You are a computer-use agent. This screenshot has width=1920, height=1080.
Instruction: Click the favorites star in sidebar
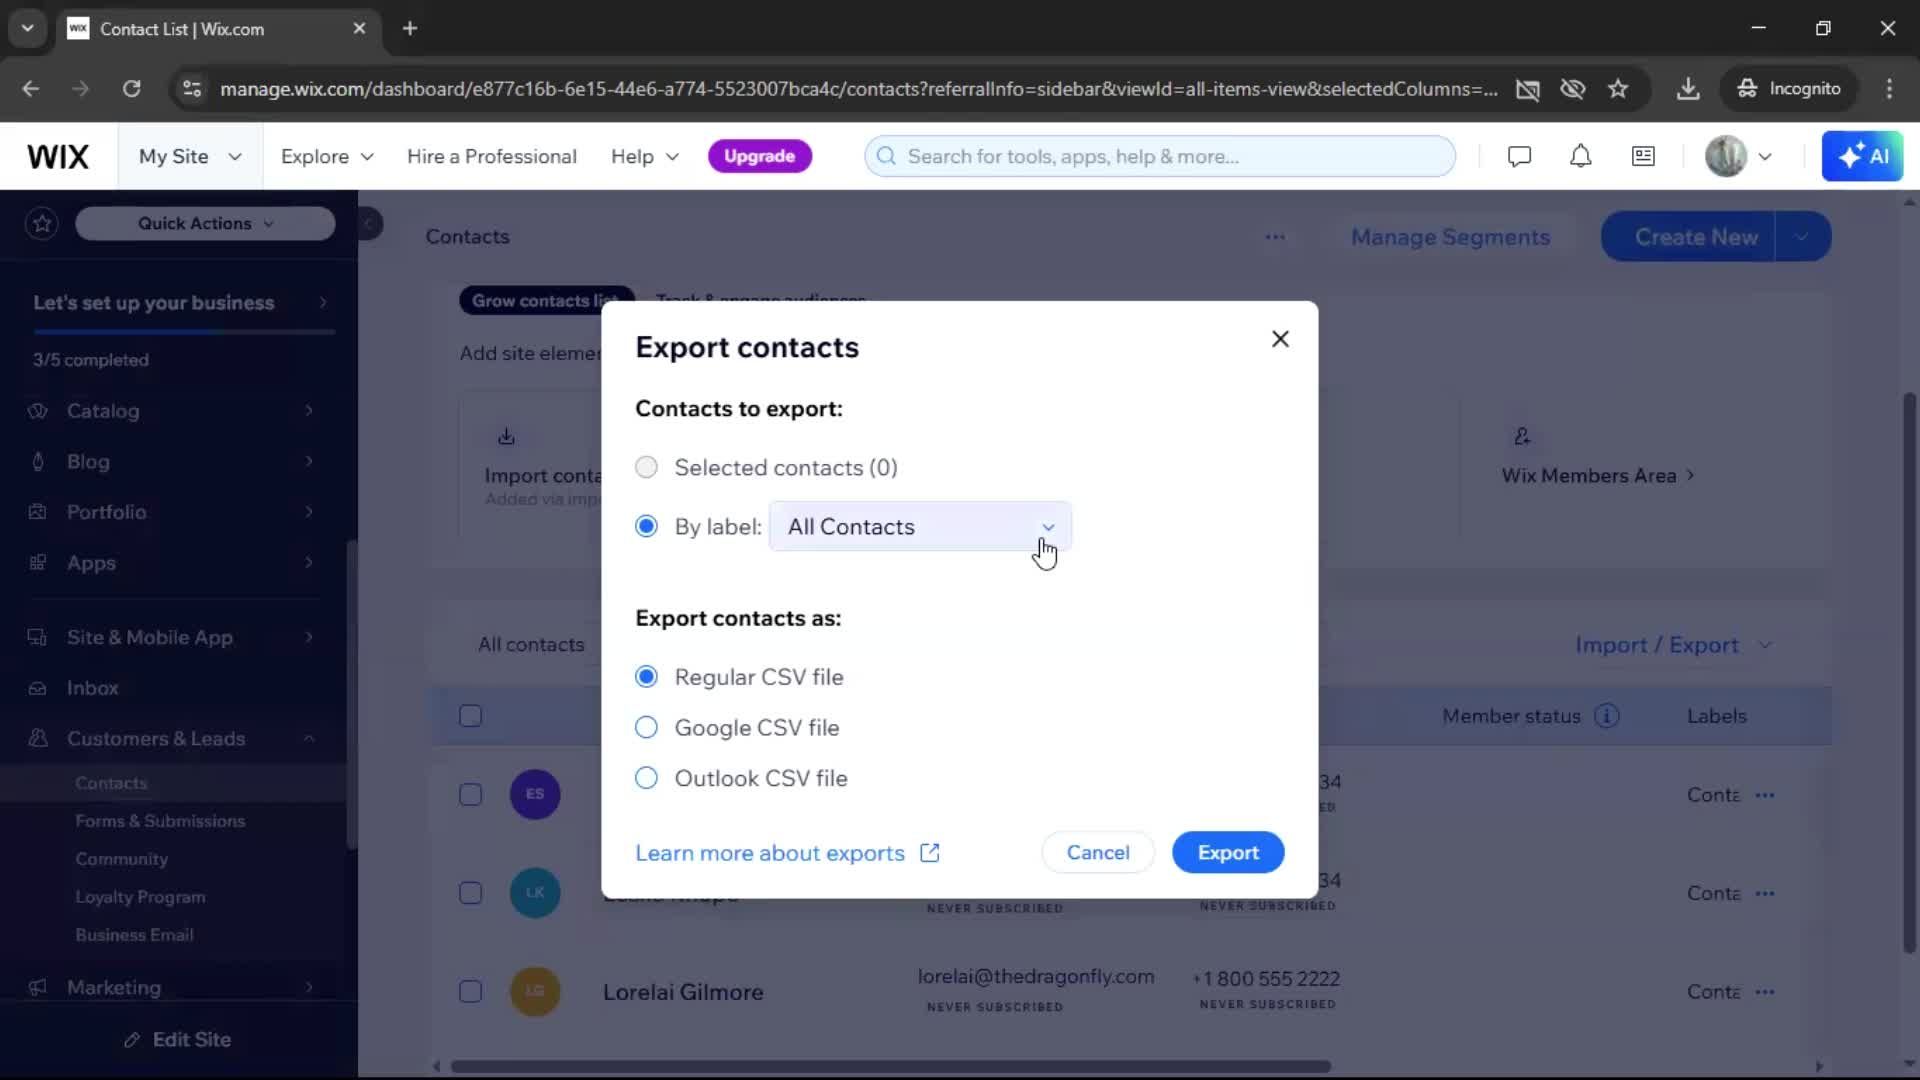42,223
